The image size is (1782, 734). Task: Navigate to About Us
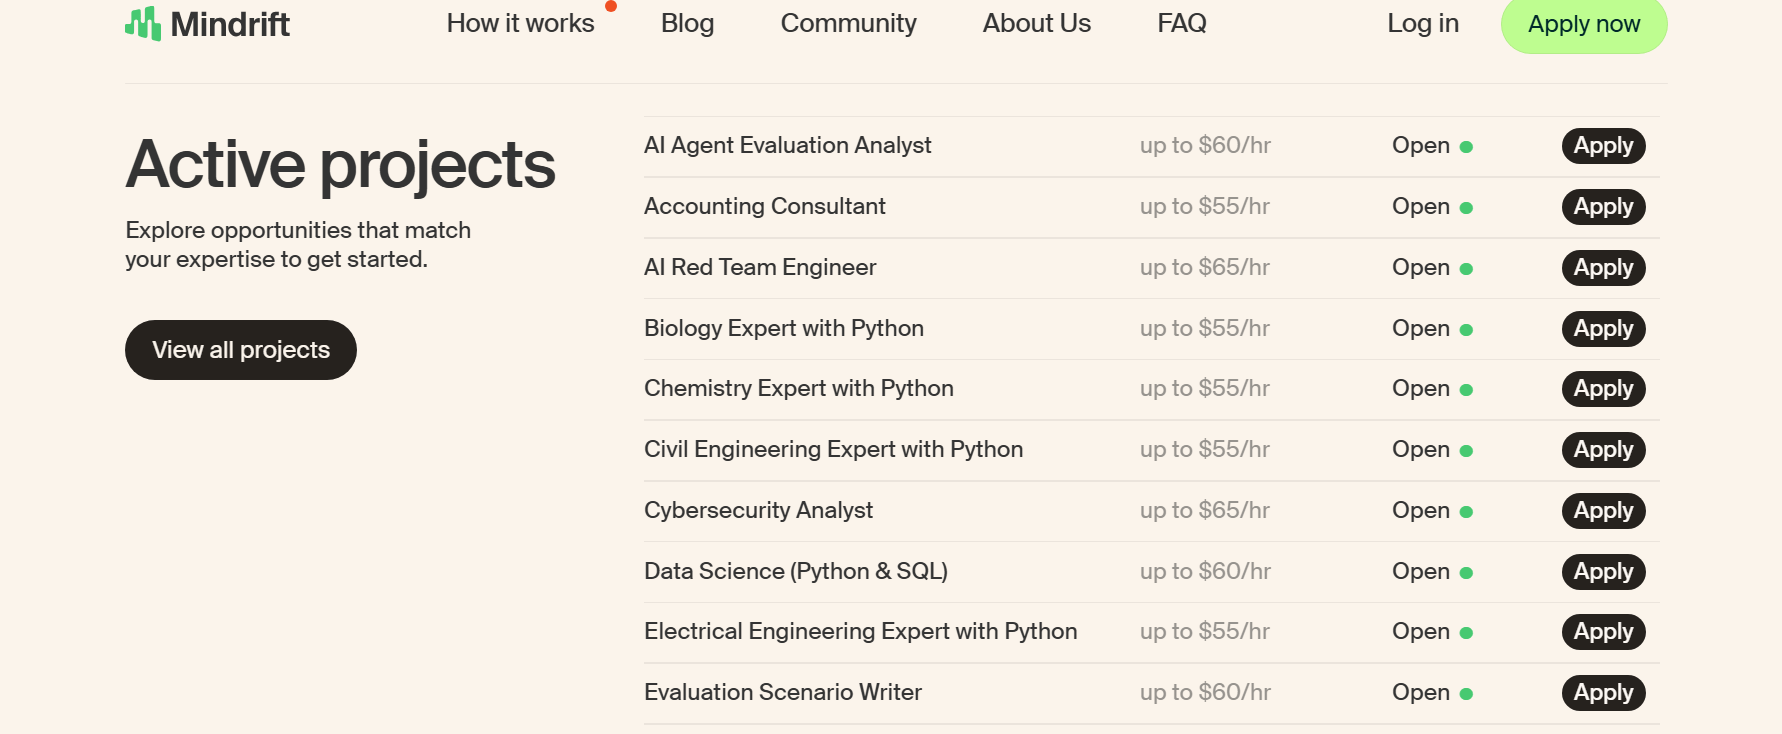point(1036,23)
